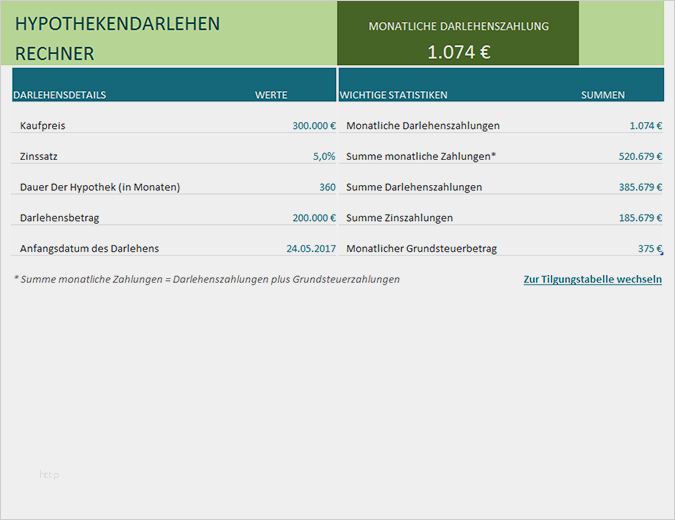Click the MONATLICHE DARLEHENSZAHLUNG heading
This screenshot has height=520, width=675.
458,26
